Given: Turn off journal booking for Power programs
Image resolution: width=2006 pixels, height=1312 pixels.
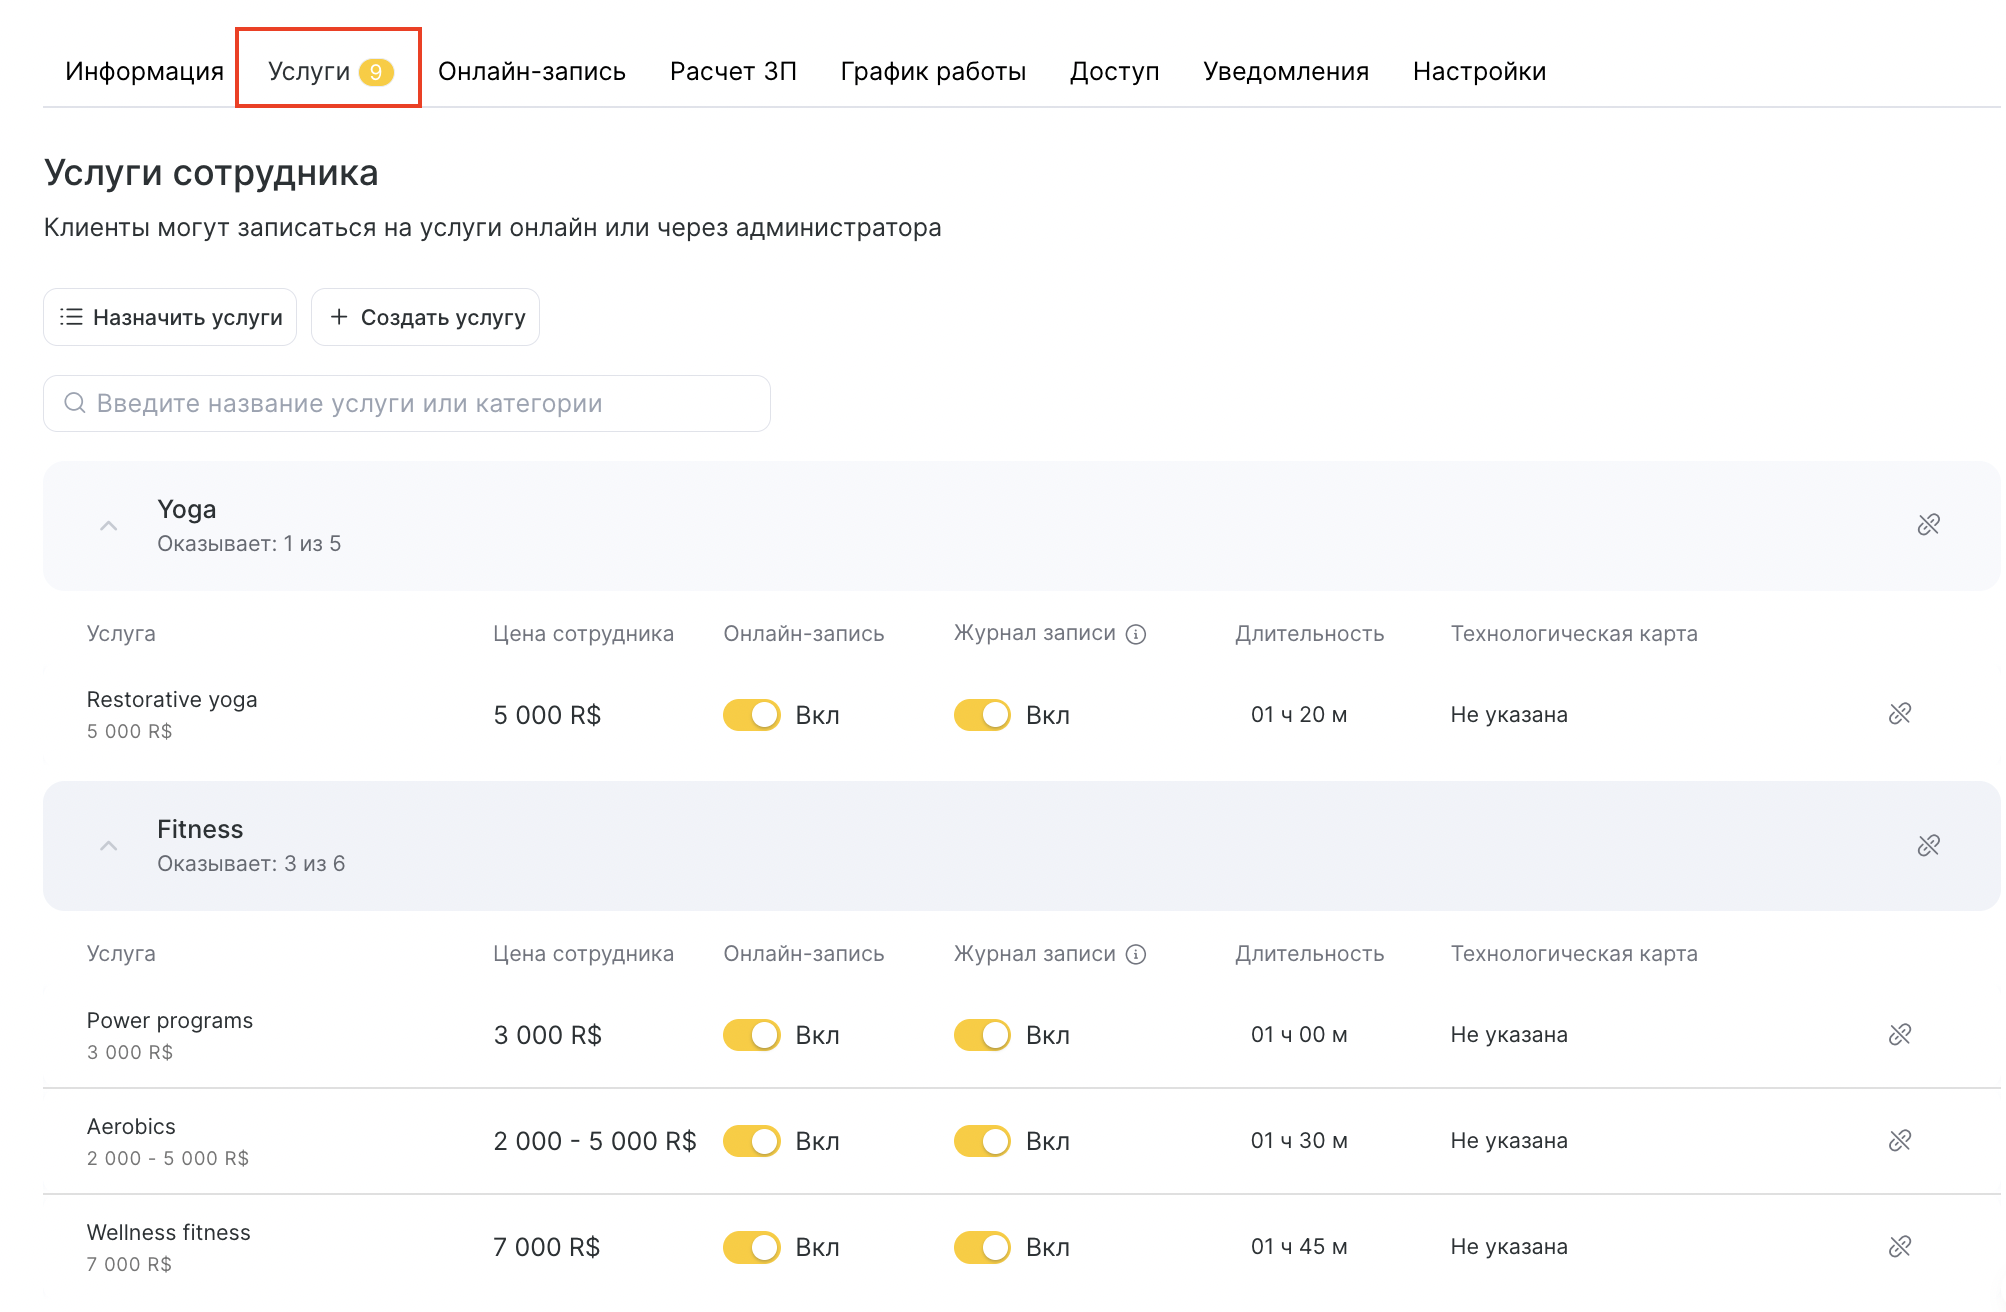Looking at the screenshot, I should click(982, 1035).
